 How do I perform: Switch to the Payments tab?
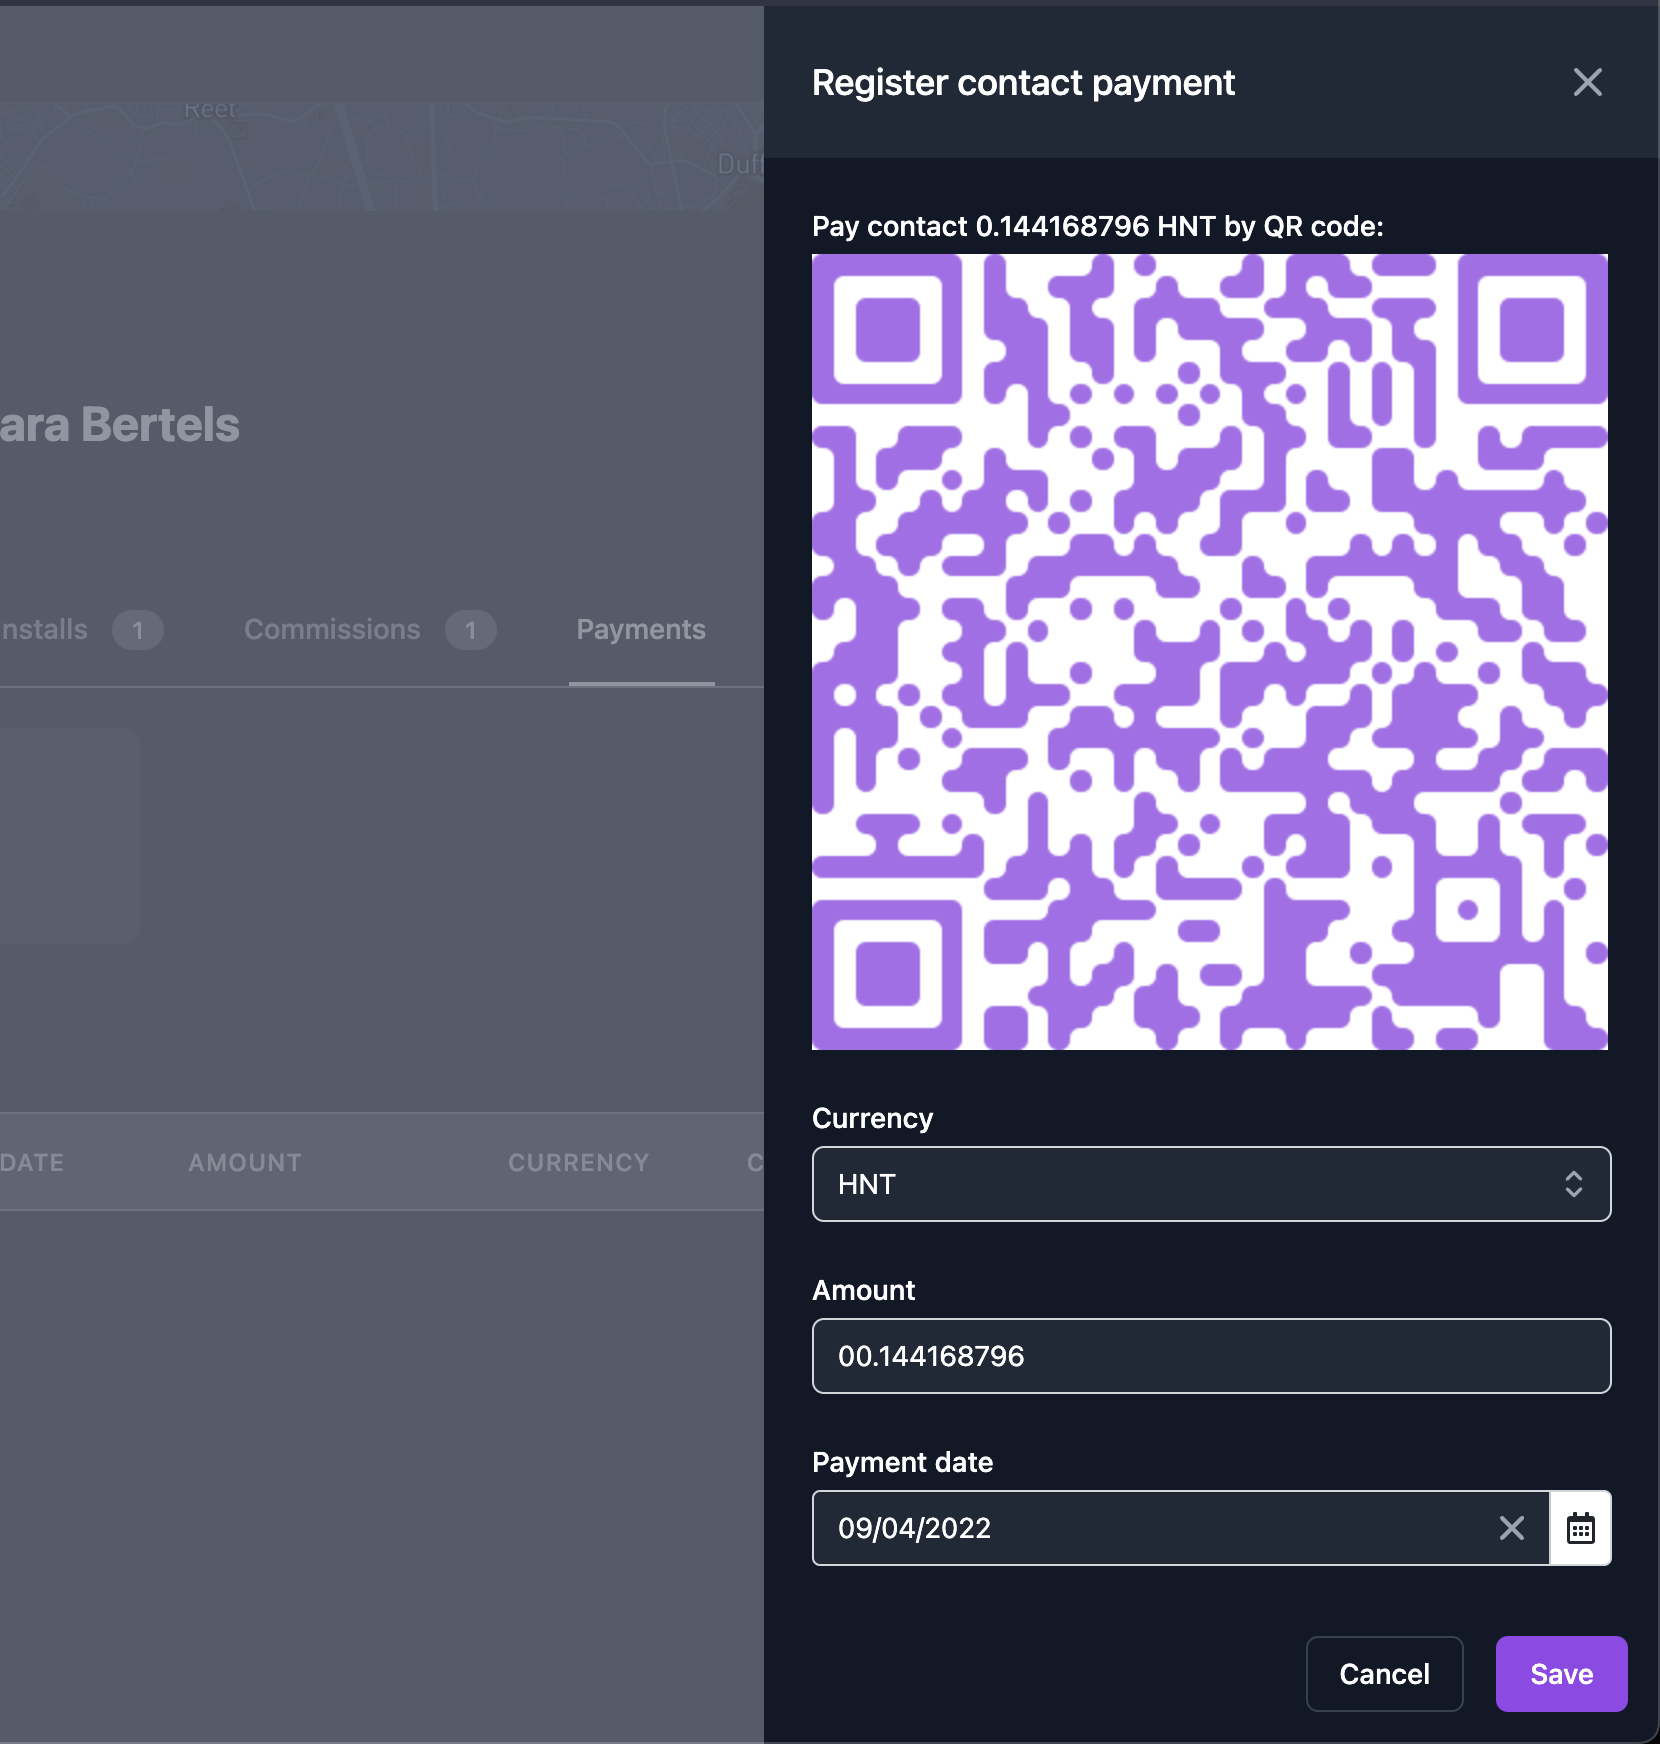click(x=641, y=630)
